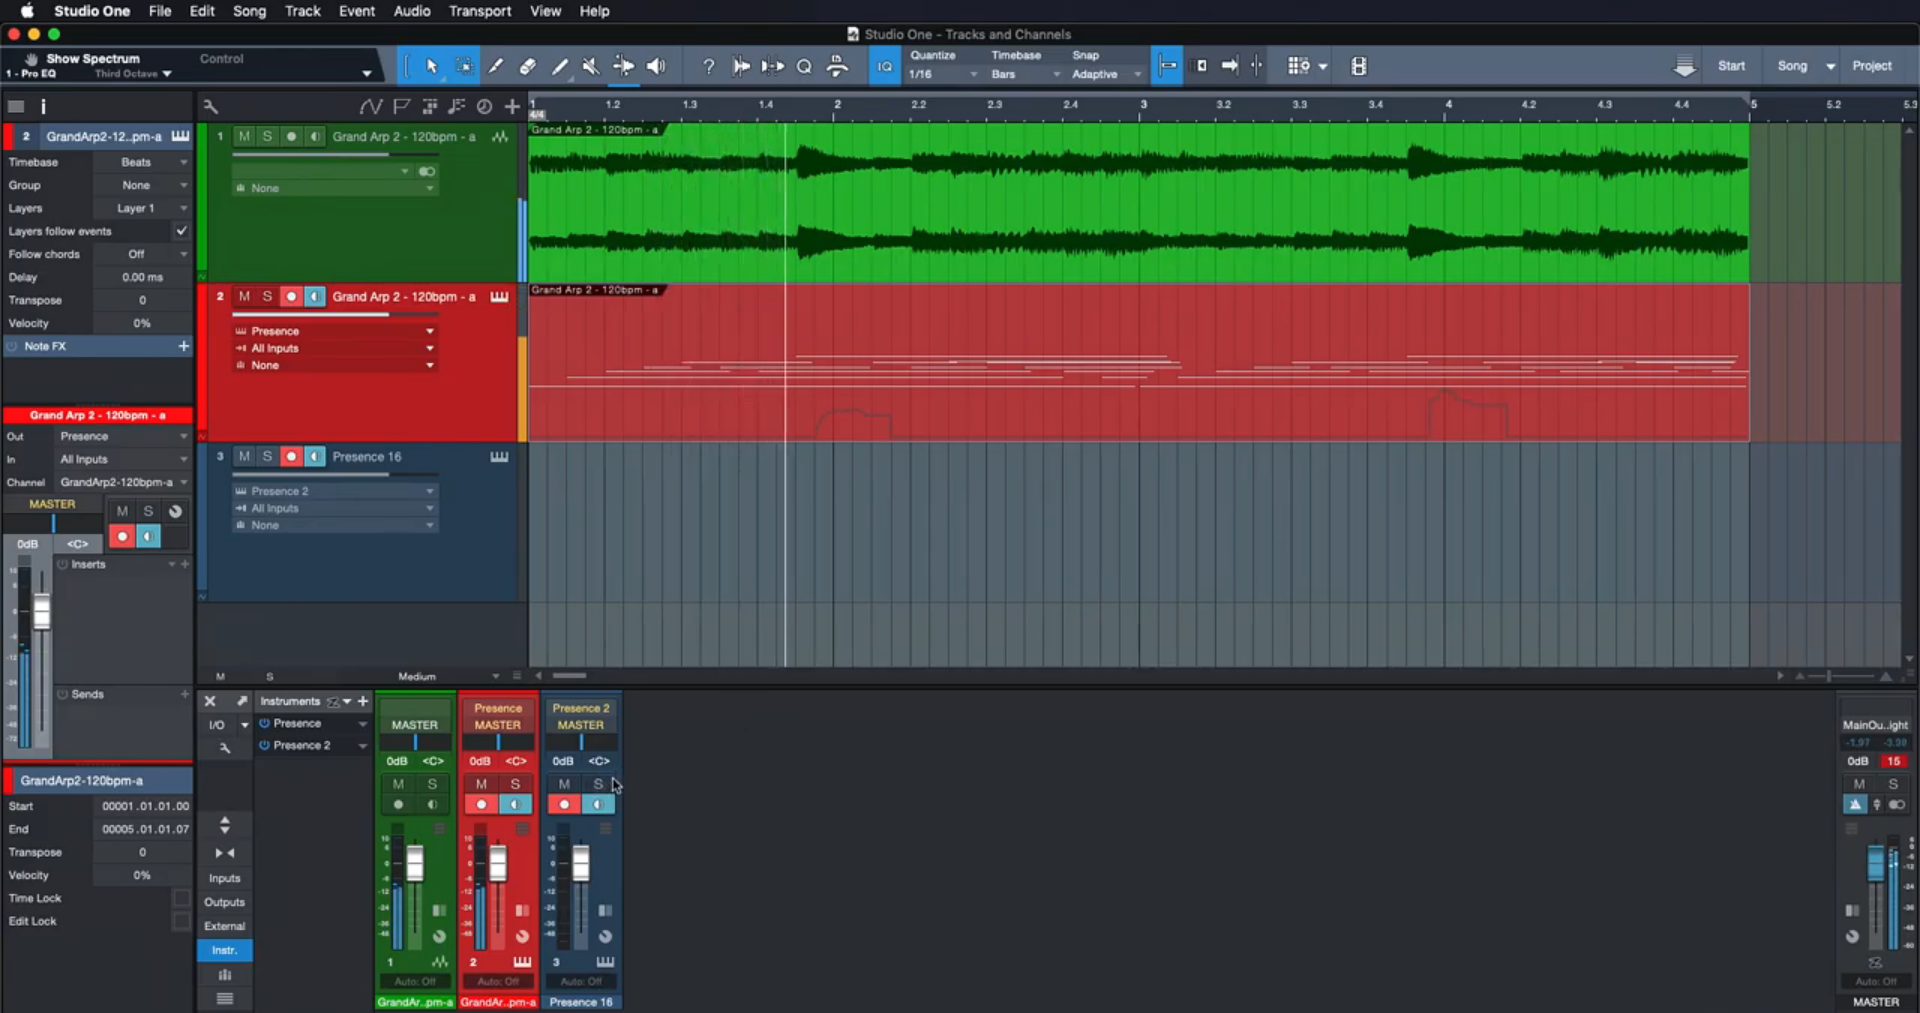Open the Tempo track clock icon
This screenshot has width=1920, height=1013.
coord(484,106)
